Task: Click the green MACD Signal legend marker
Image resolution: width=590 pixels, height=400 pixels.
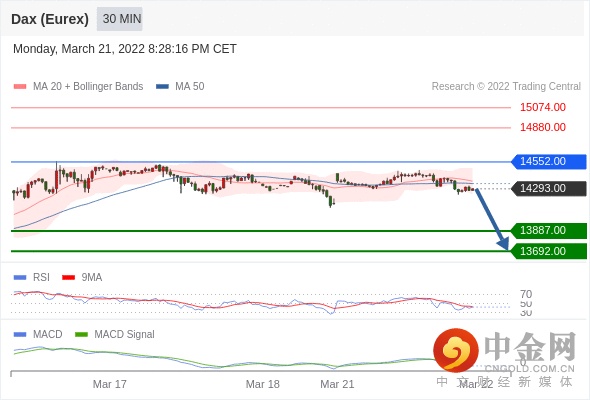Action: (81, 334)
